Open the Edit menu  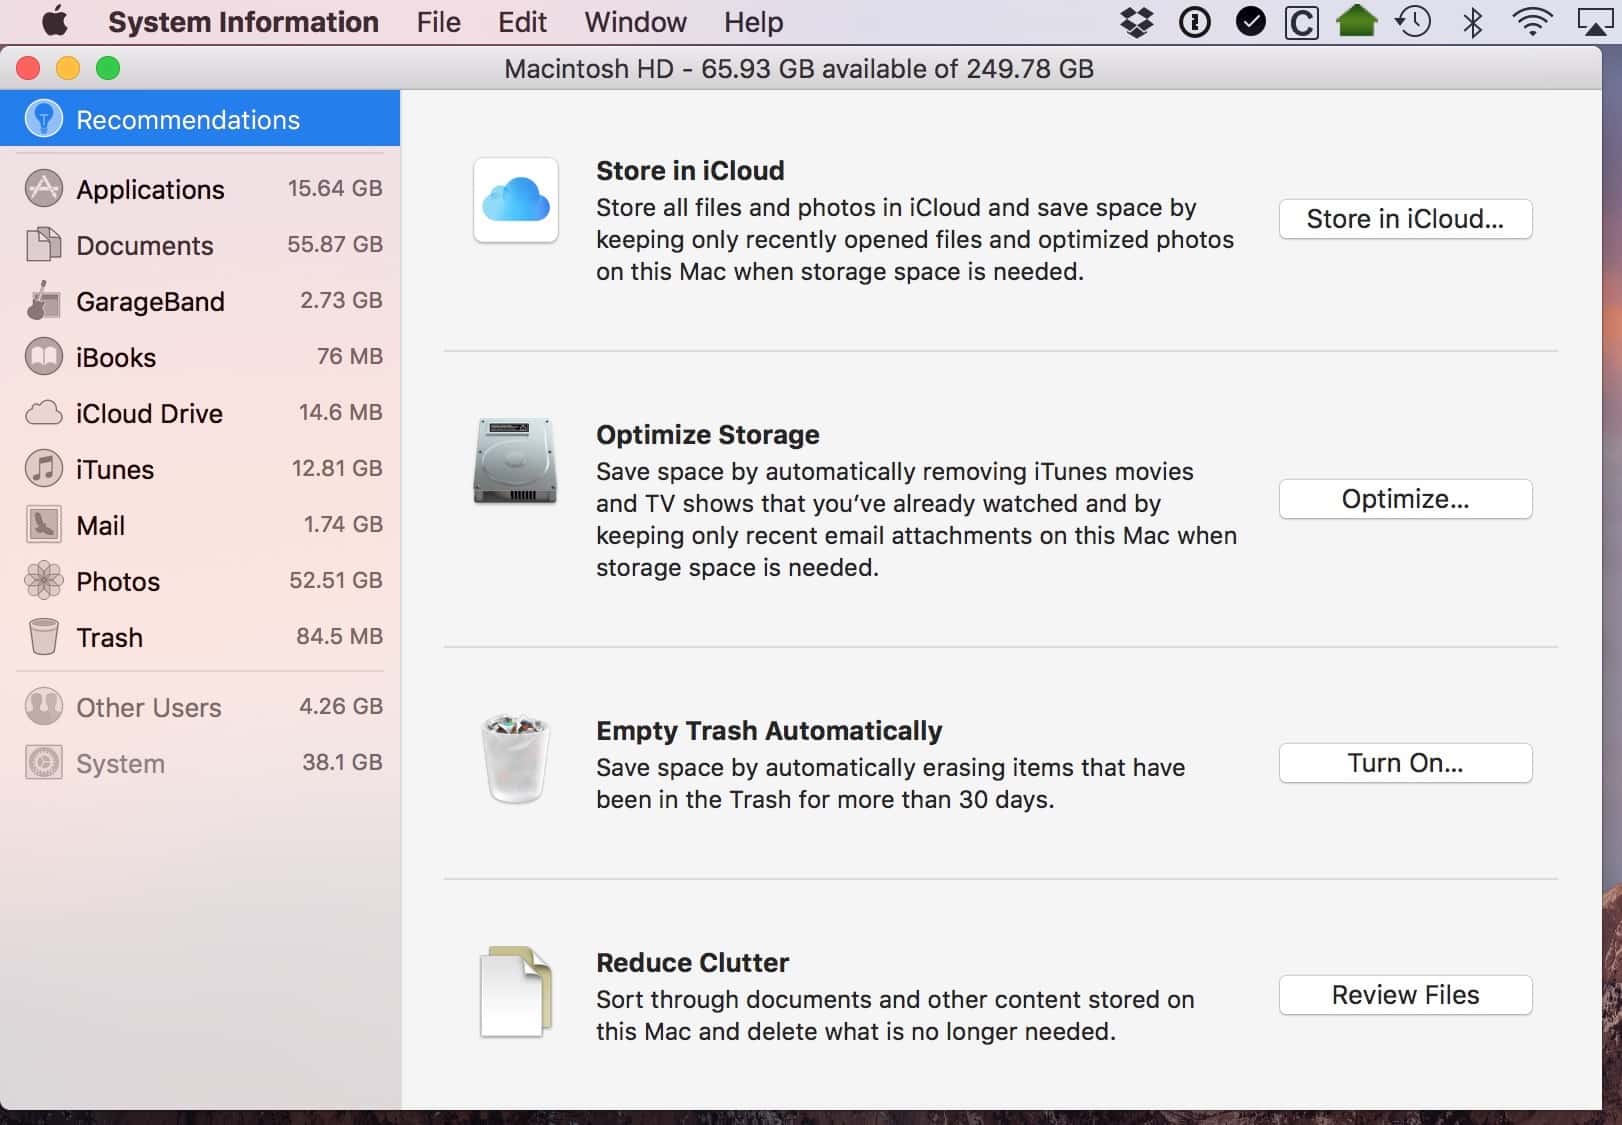pos(522,22)
